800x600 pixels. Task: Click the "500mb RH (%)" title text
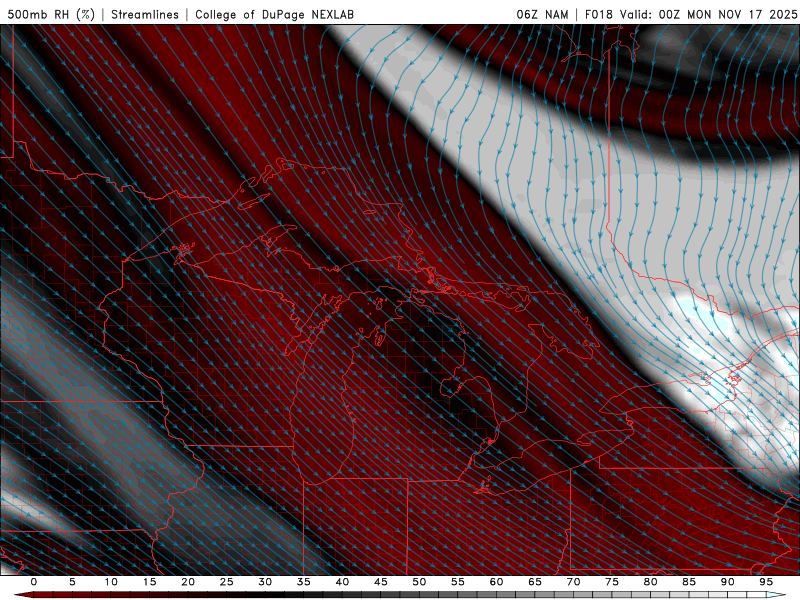(x=51, y=14)
